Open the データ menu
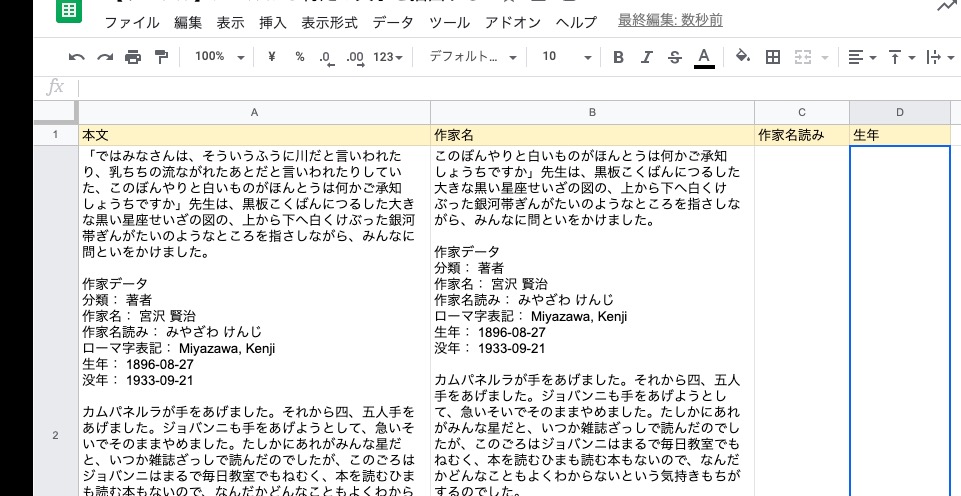 pyautogui.click(x=393, y=23)
